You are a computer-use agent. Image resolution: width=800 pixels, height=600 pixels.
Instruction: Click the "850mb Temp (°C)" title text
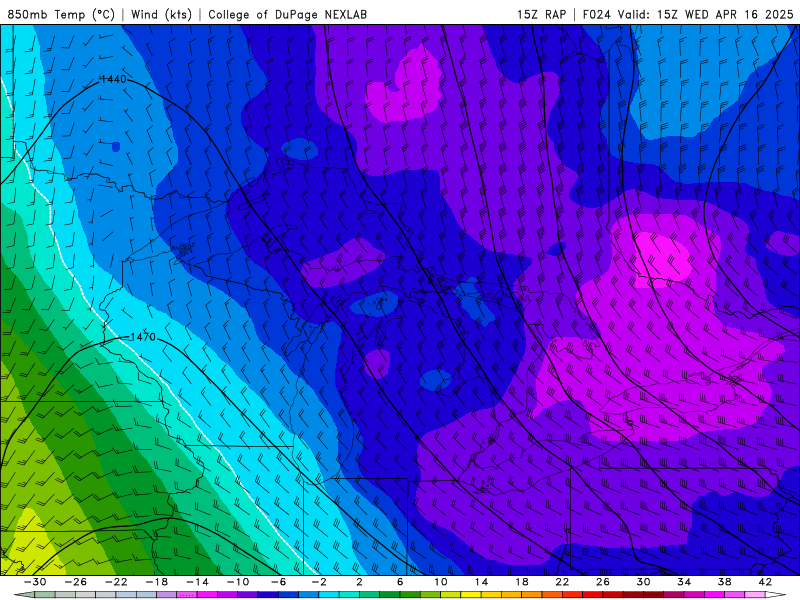tap(61, 14)
